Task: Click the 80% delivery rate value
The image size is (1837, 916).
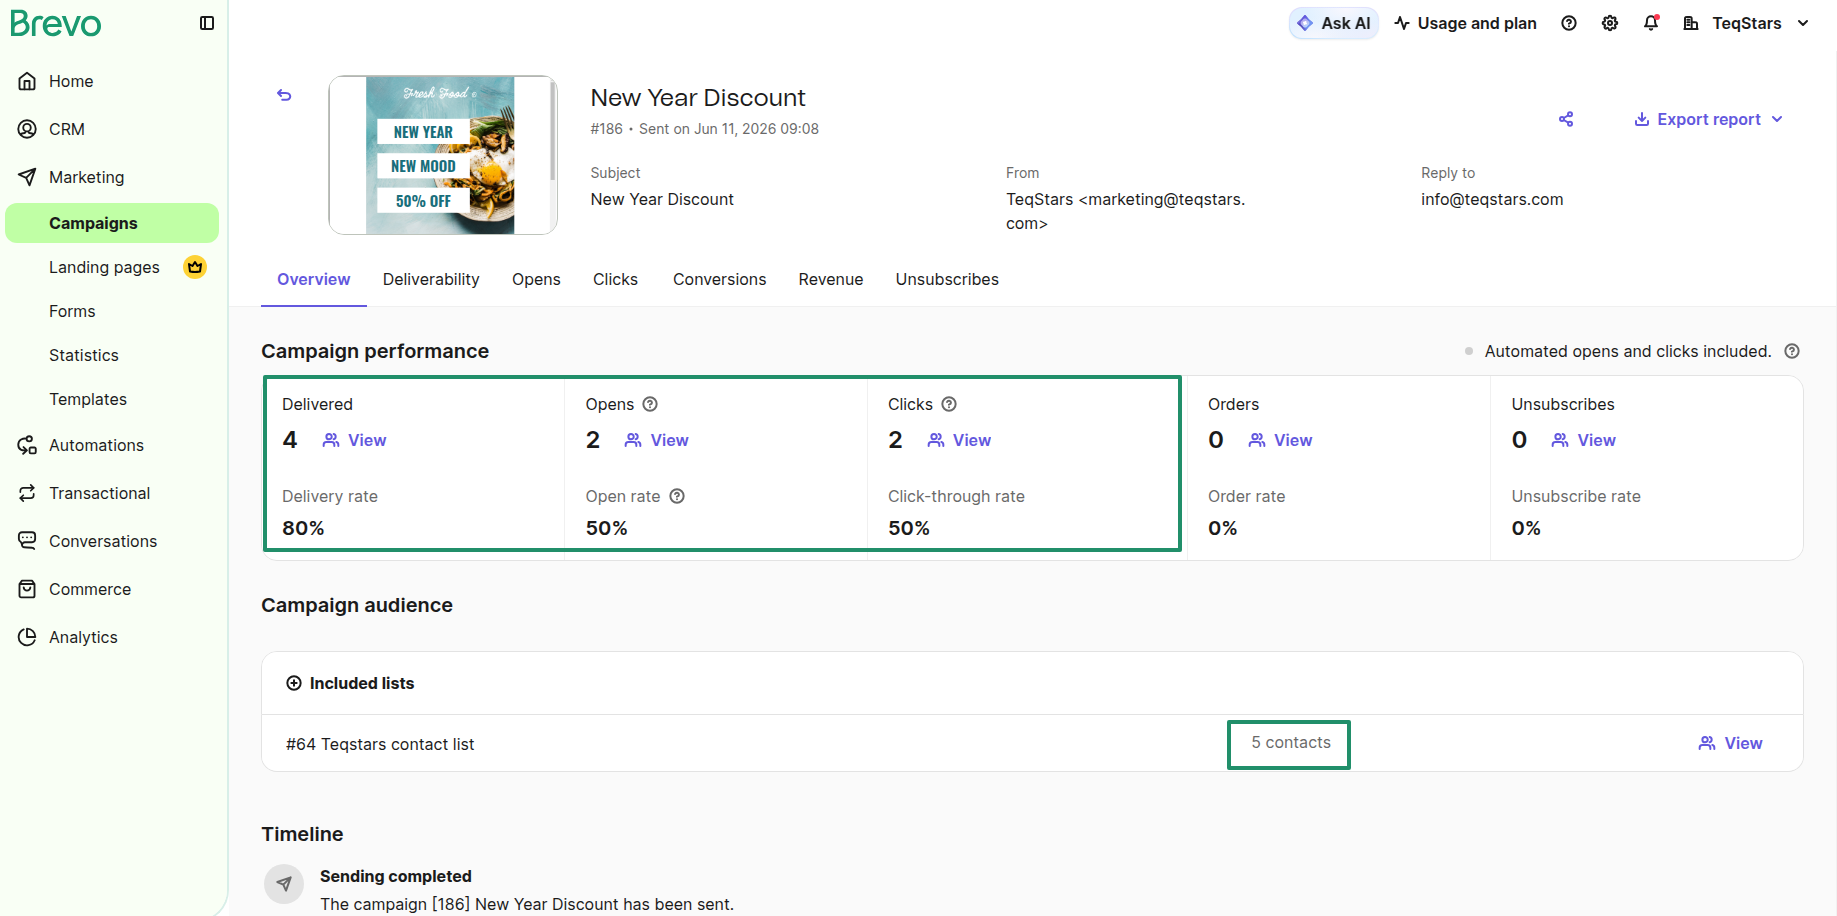Action: pyautogui.click(x=303, y=528)
